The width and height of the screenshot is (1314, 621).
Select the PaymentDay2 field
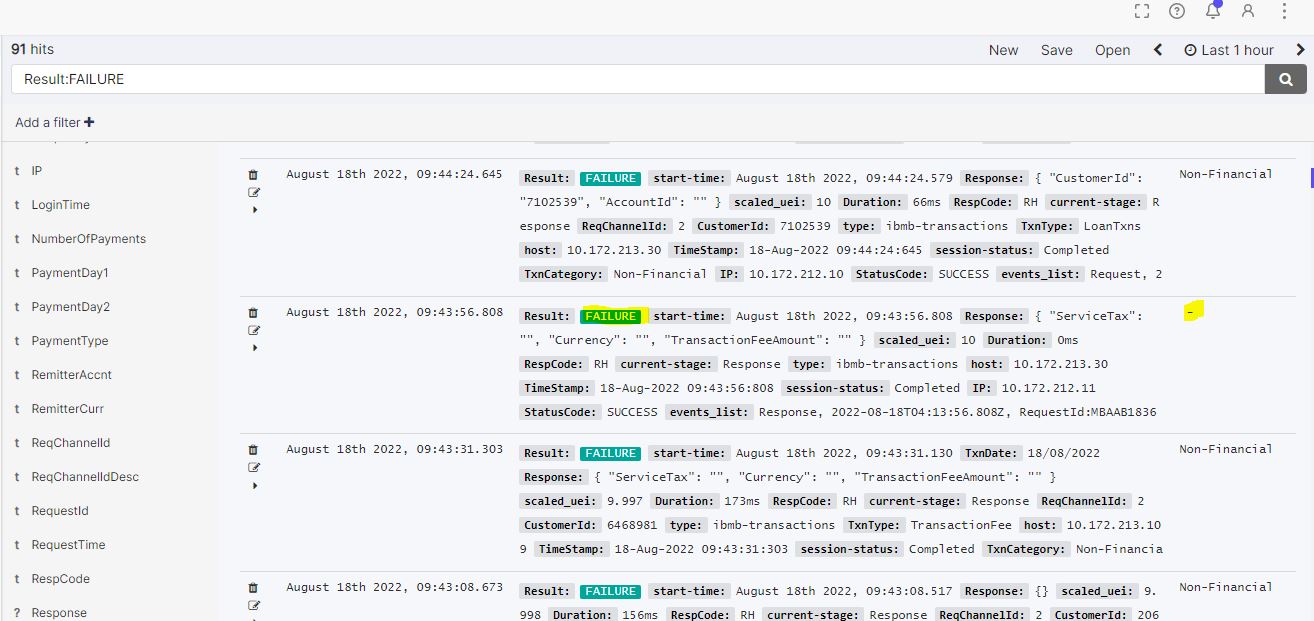70,307
